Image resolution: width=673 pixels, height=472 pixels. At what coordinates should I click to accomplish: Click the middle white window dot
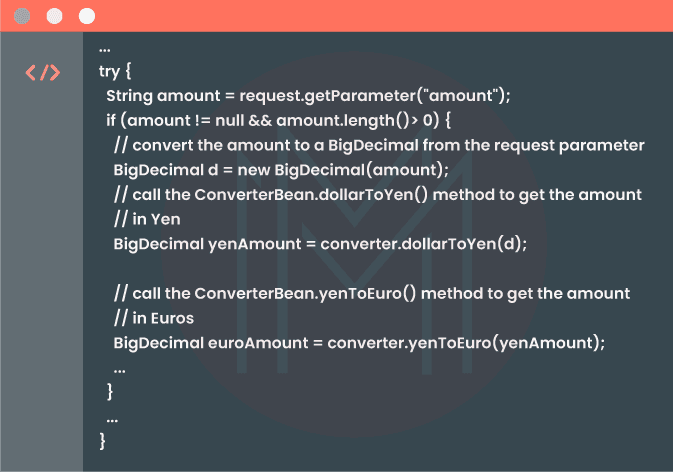tap(54, 16)
